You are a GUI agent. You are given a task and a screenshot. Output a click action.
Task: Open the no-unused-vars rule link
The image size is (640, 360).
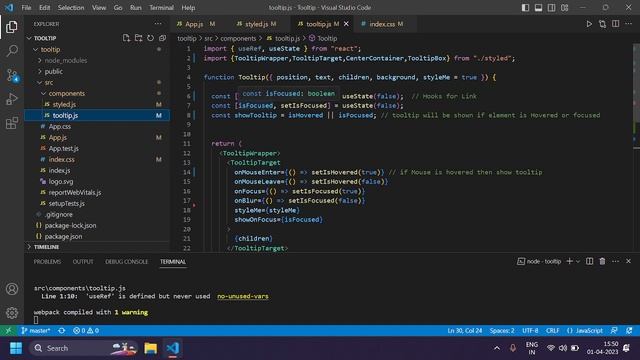pyautogui.click(x=243, y=296)
